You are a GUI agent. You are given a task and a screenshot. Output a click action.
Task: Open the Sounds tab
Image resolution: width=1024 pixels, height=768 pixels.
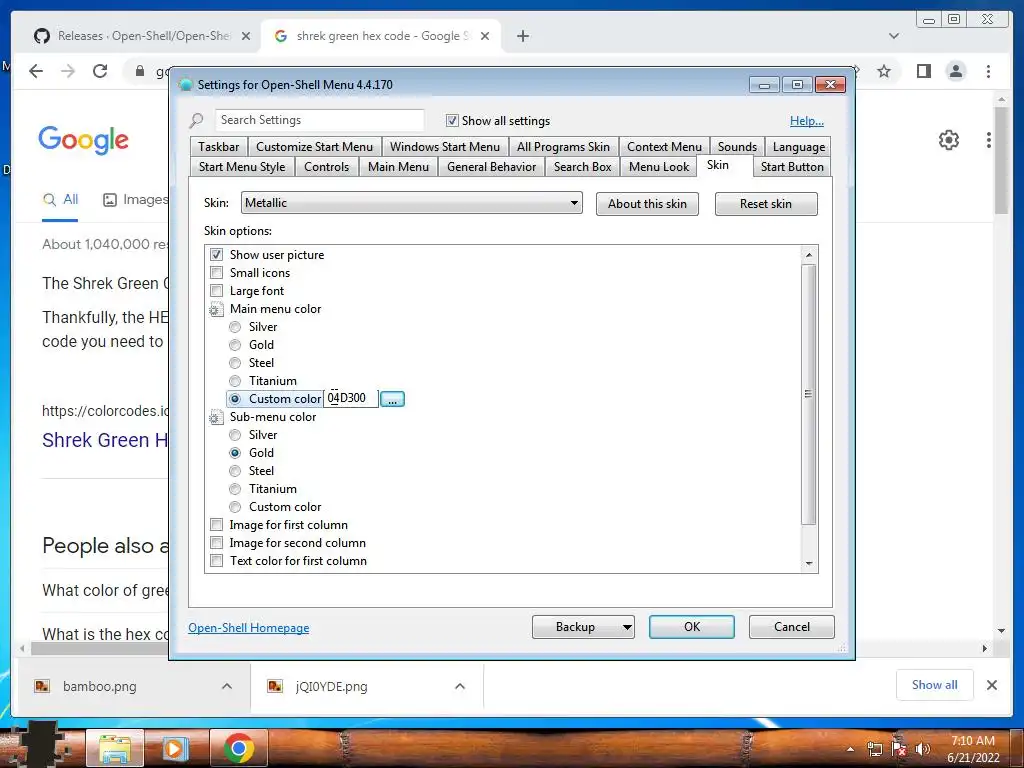[x=737, y=147]
